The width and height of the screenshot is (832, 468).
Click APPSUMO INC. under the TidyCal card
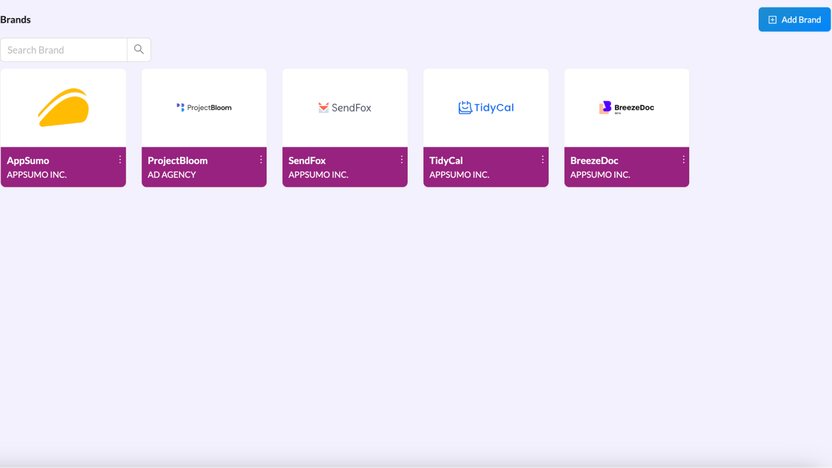click(x=459, y=175)
